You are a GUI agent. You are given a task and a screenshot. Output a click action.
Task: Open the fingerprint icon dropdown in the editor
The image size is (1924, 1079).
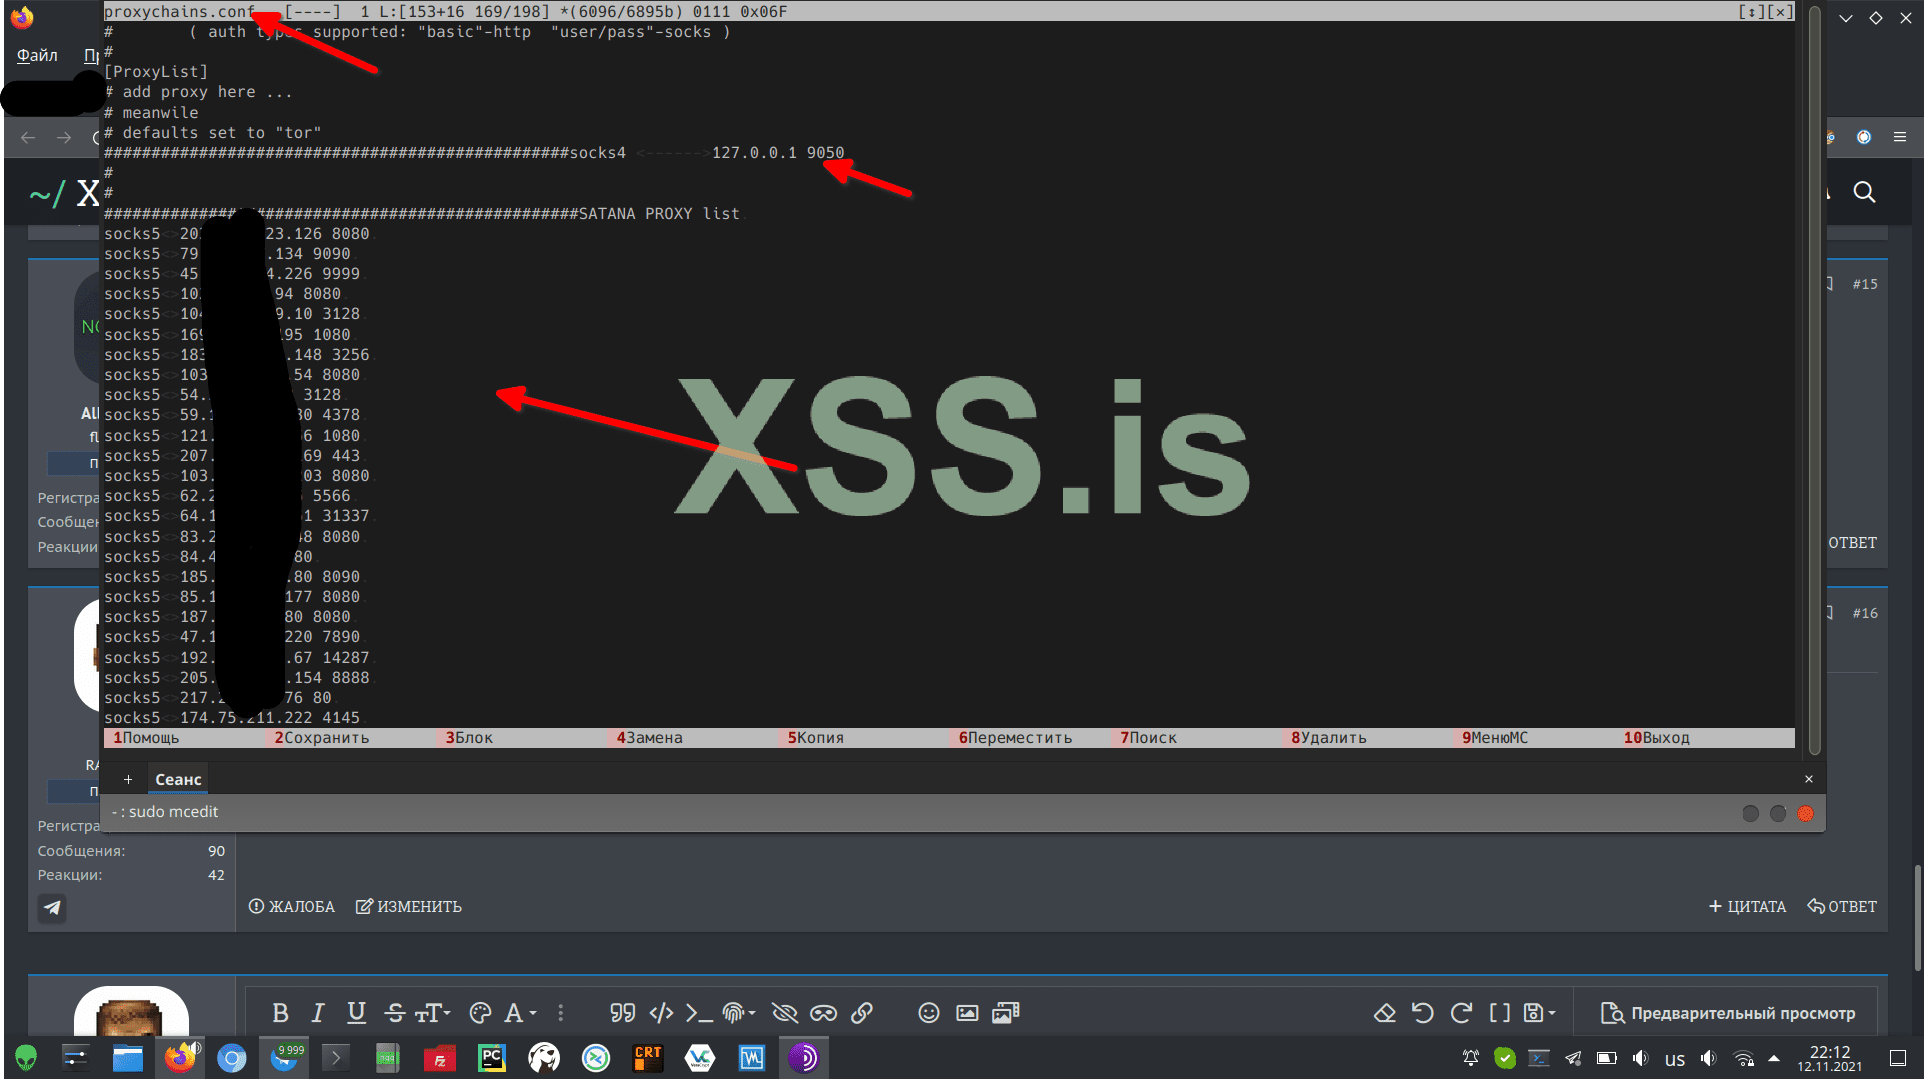click(x=739, y=1013)
